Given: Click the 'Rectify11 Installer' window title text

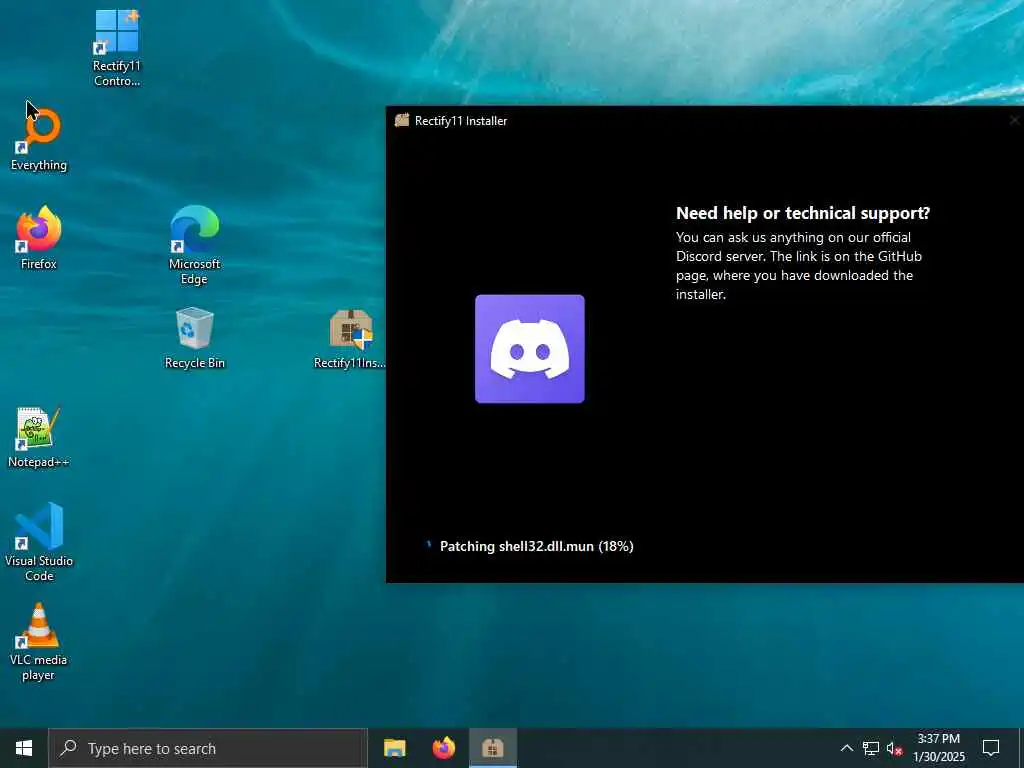Looking at the screenshot, I should click(x=461, y=121).
